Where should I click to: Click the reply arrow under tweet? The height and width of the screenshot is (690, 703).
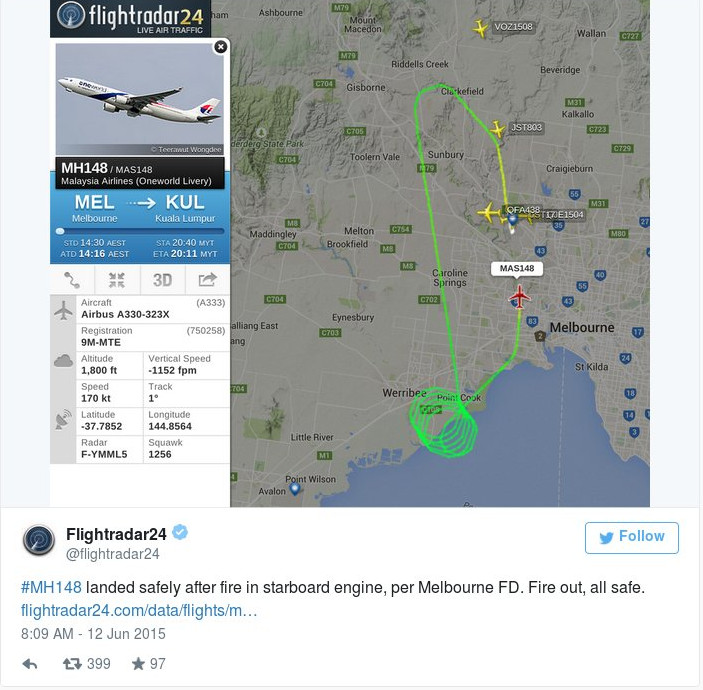30,663
